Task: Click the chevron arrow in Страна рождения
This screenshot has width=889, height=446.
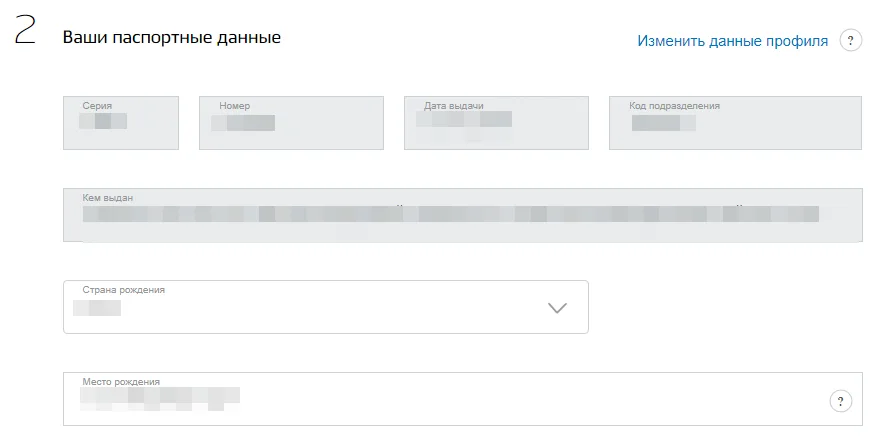Action: (557, 308)
